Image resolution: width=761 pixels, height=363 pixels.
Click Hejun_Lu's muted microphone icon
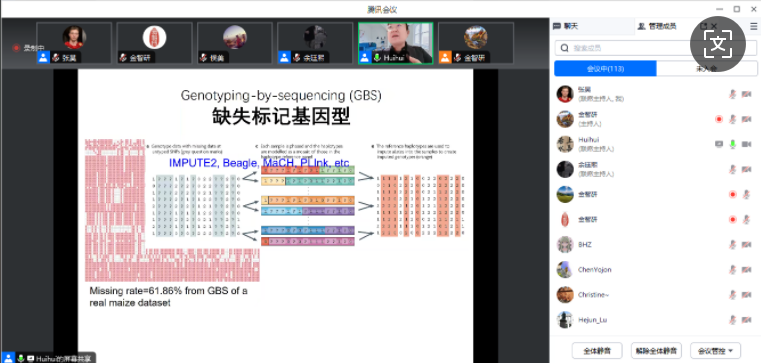pos(733,320)
